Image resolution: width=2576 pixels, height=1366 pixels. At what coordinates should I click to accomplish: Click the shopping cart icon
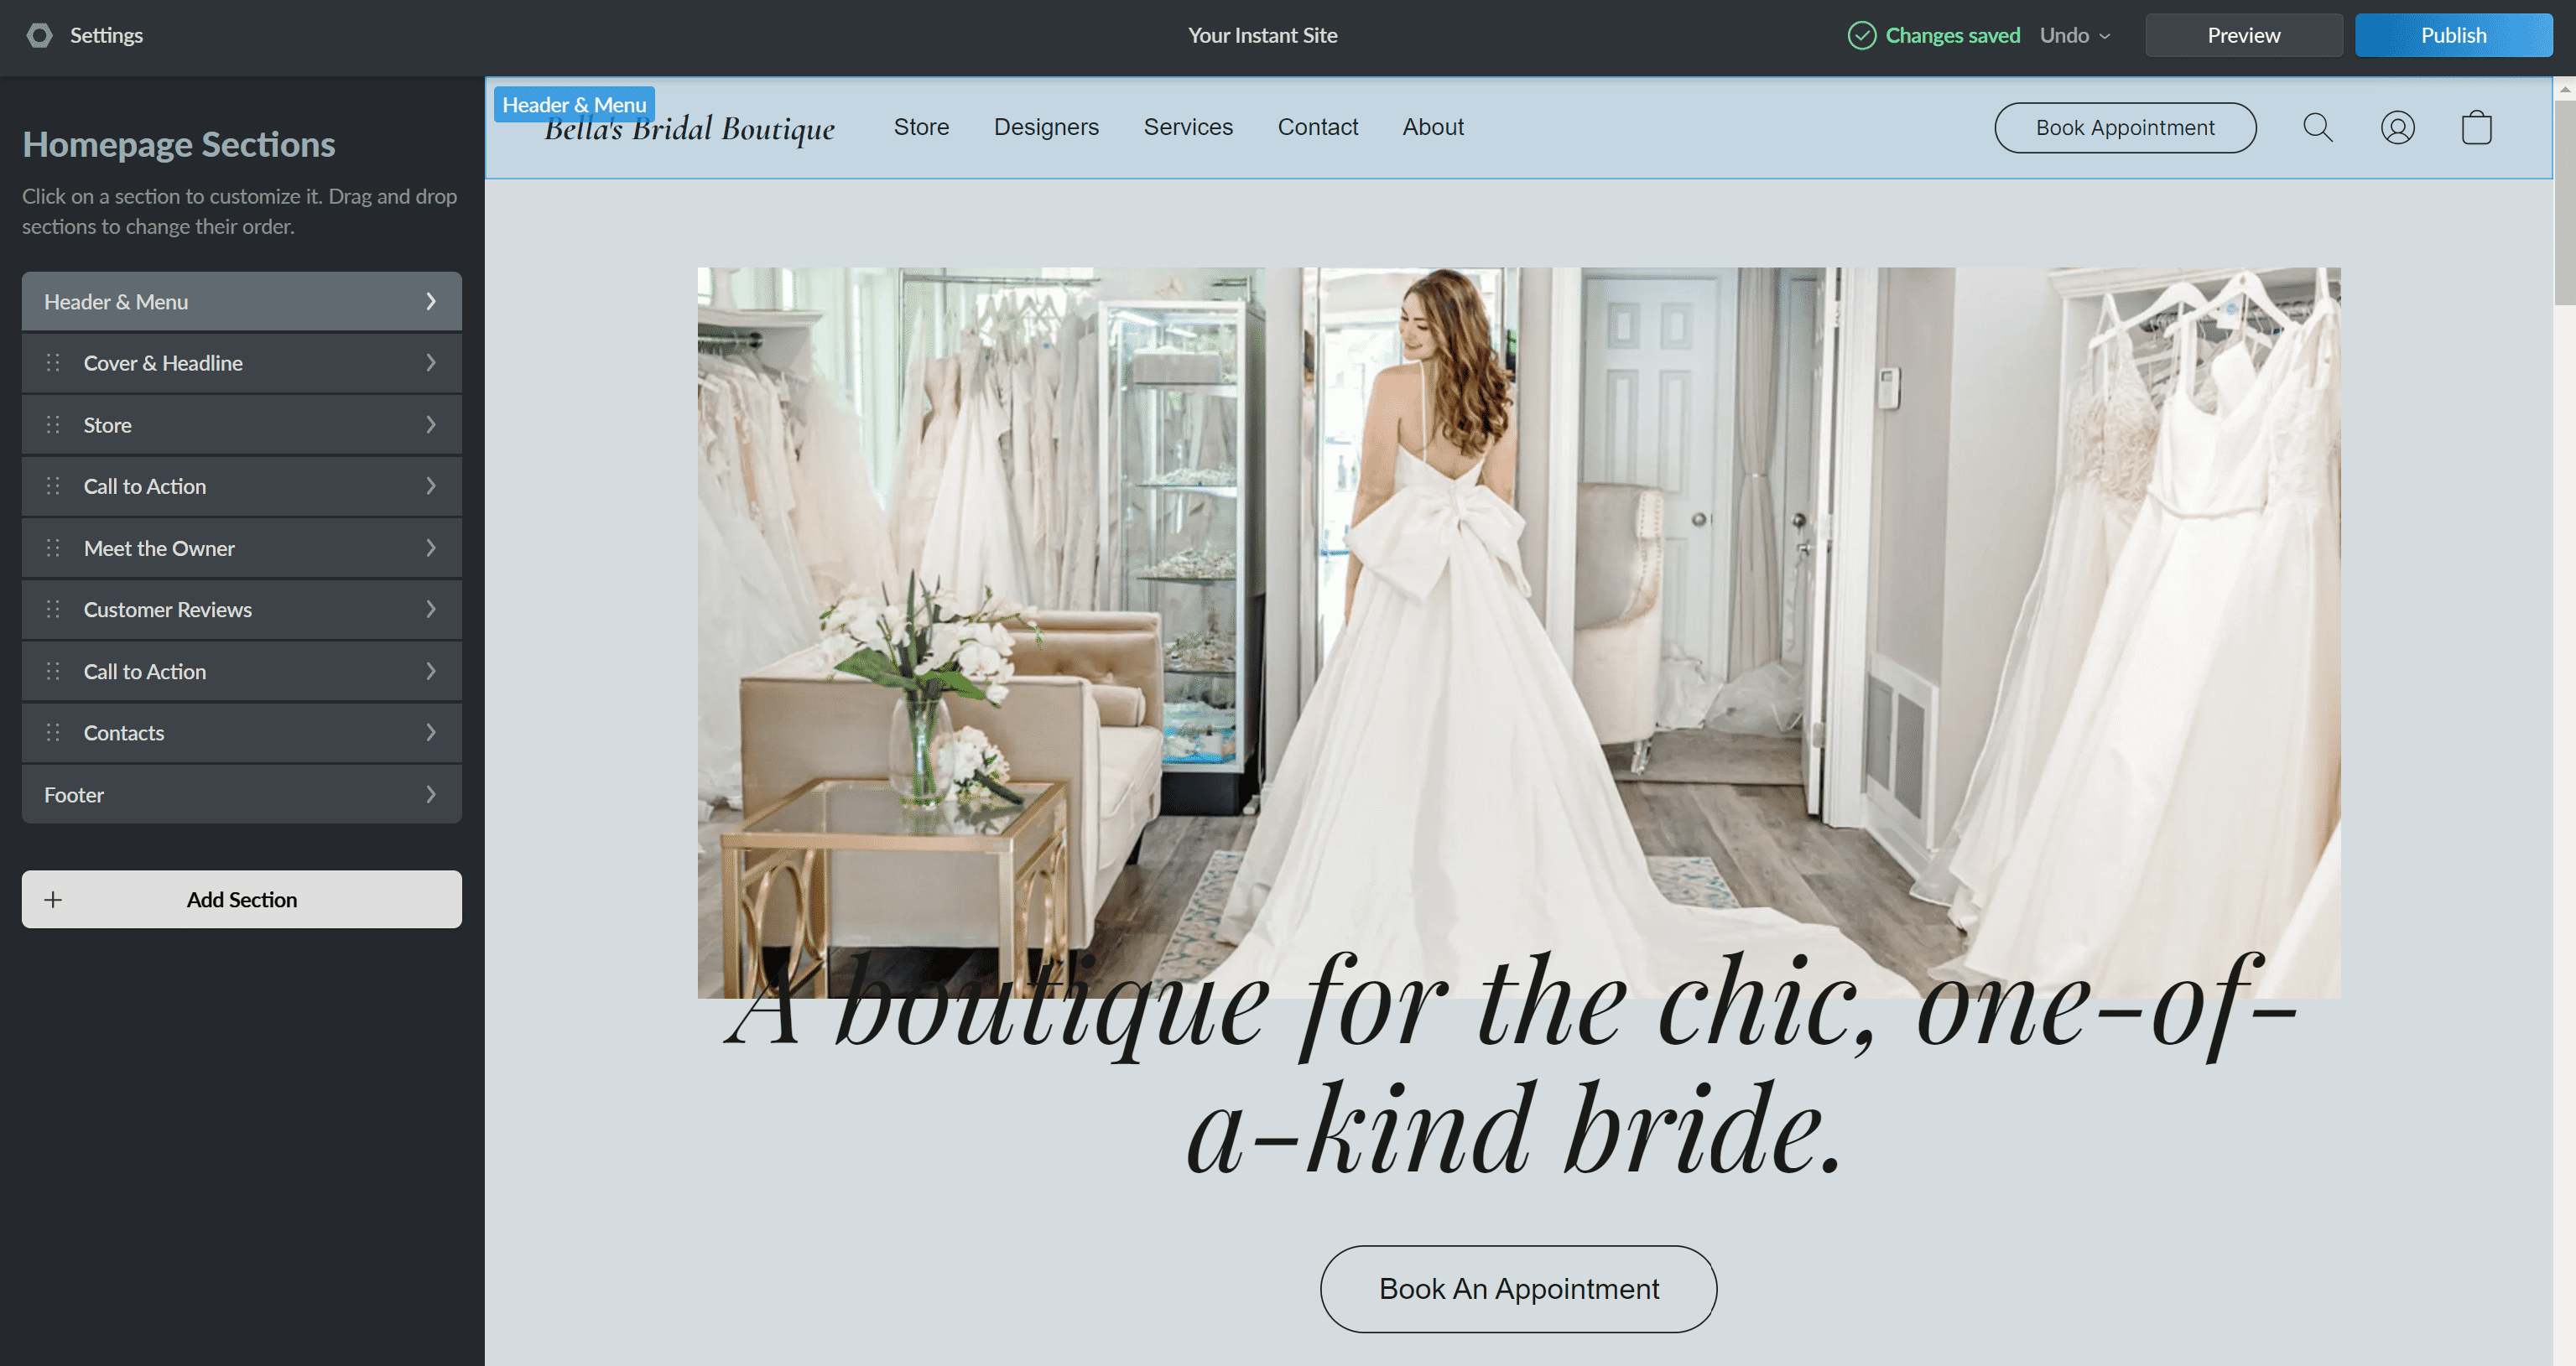pyautogui.click(x=2474, y=126)
